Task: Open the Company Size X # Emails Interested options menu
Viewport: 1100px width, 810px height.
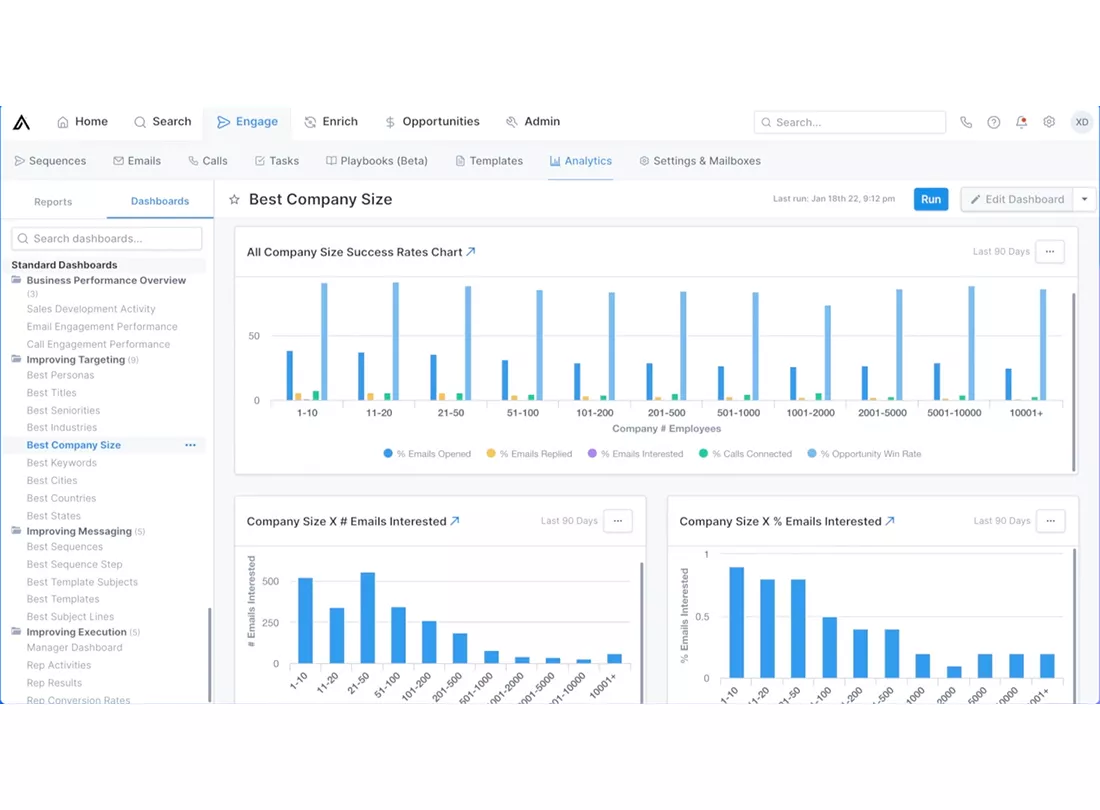Action: tap(617, 521)
